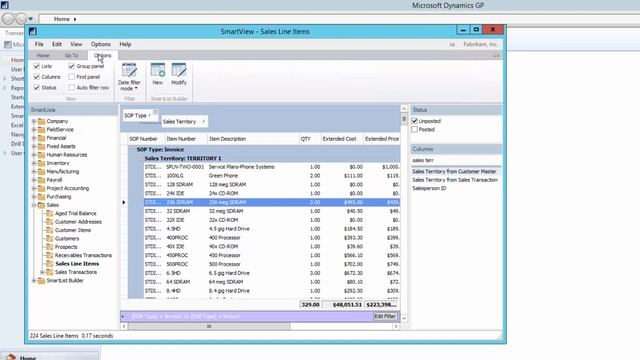The image size is (640, 360).
Task: Collapse the SOP Type: Invoice group
Action: (132, 149)
